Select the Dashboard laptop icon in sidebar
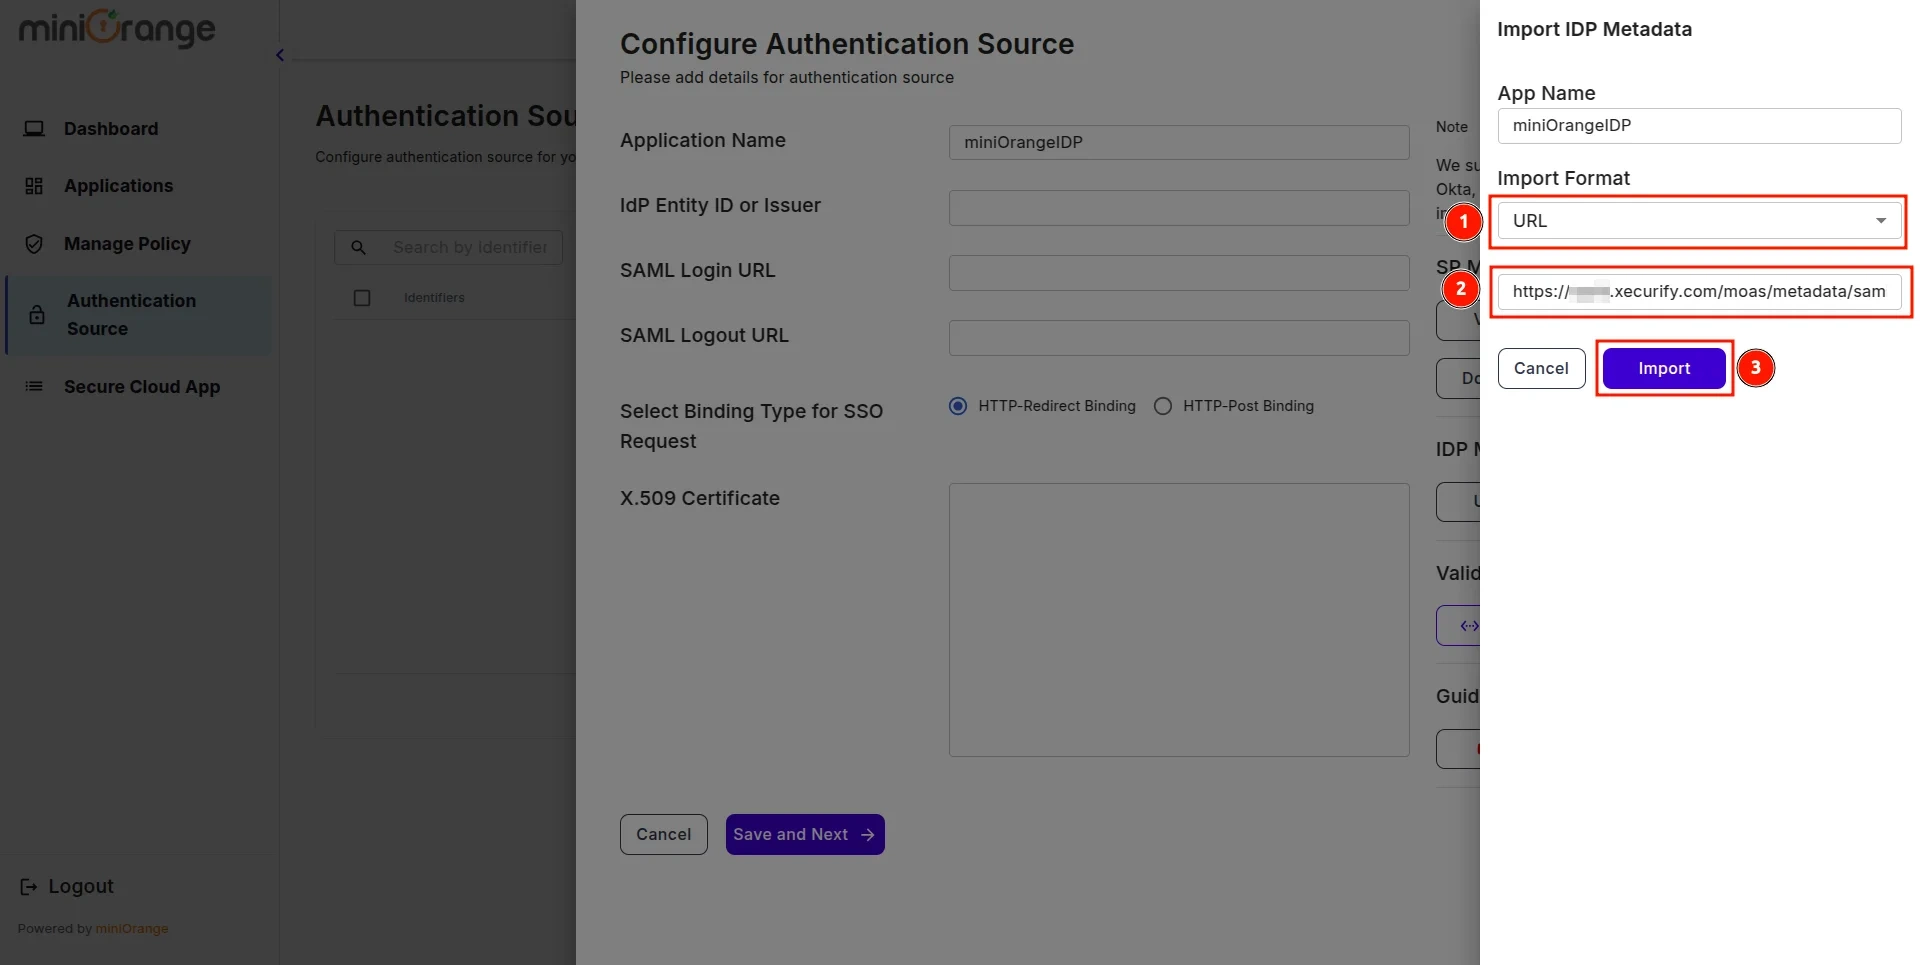 pos(35,128)
